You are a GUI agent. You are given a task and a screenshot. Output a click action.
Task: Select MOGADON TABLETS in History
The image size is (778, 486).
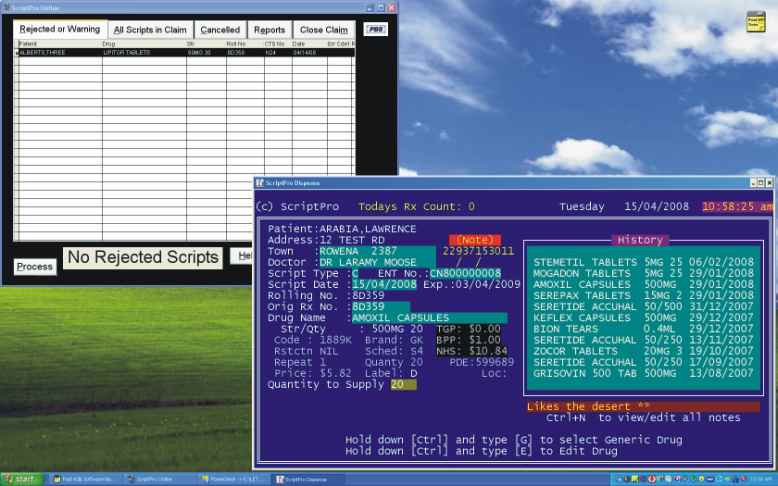click(644, 273)
